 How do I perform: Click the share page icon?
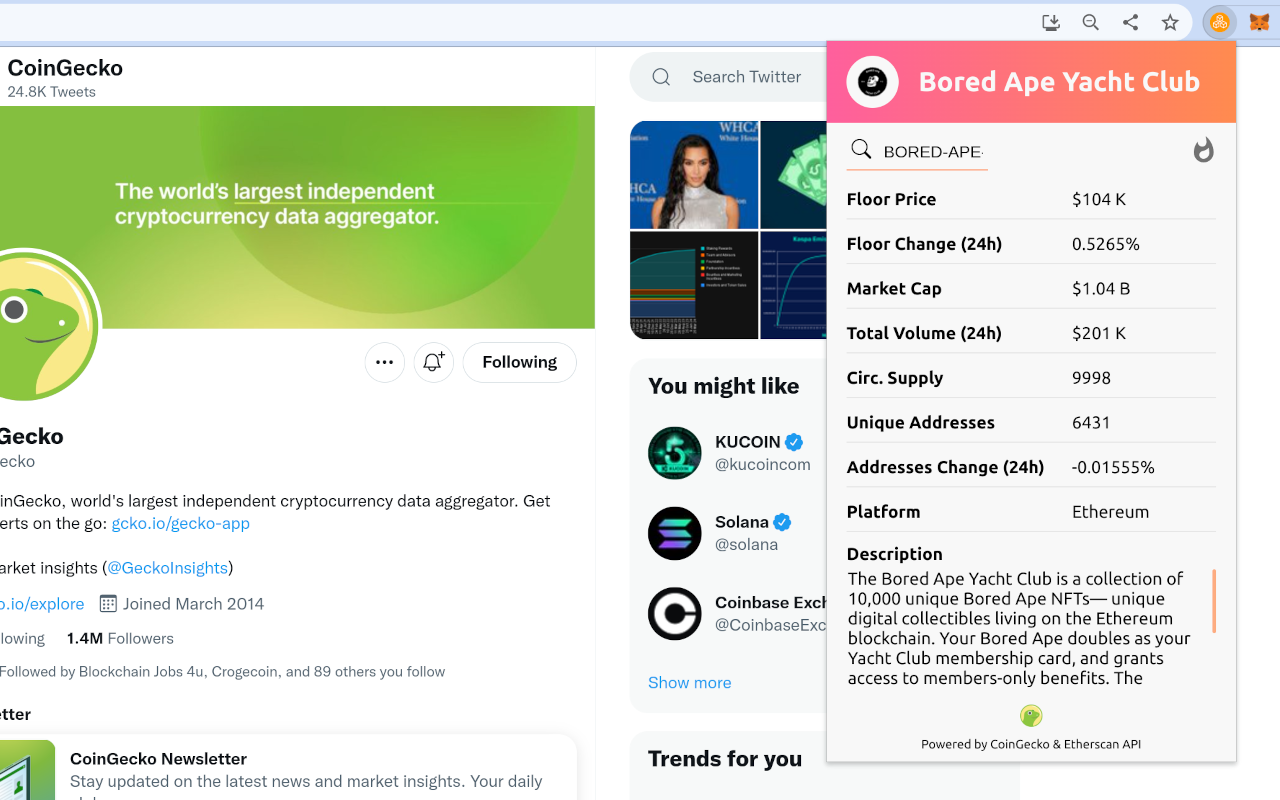tap(1130, 22)
